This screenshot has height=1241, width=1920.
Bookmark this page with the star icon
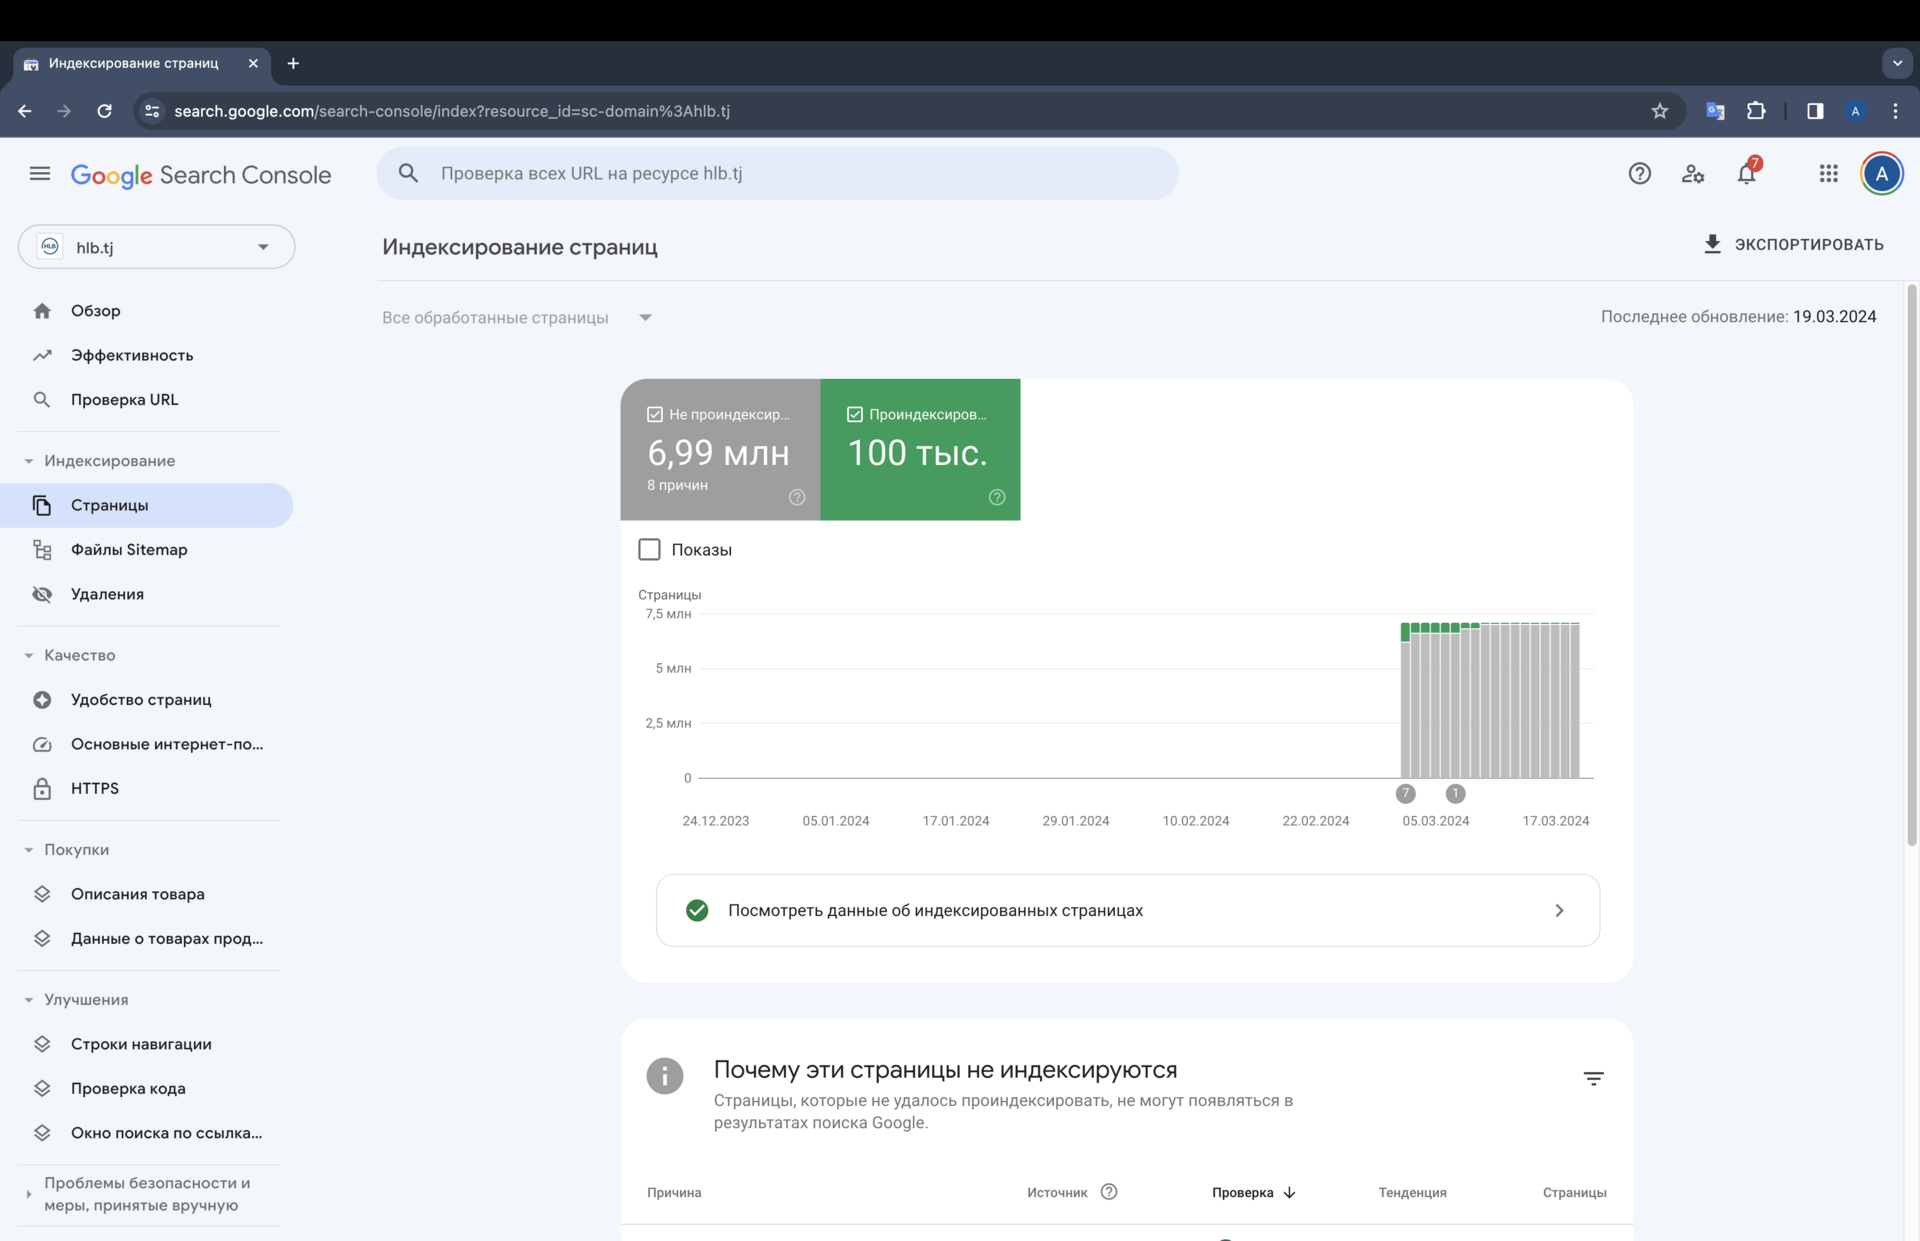(x=1660, y=111)
